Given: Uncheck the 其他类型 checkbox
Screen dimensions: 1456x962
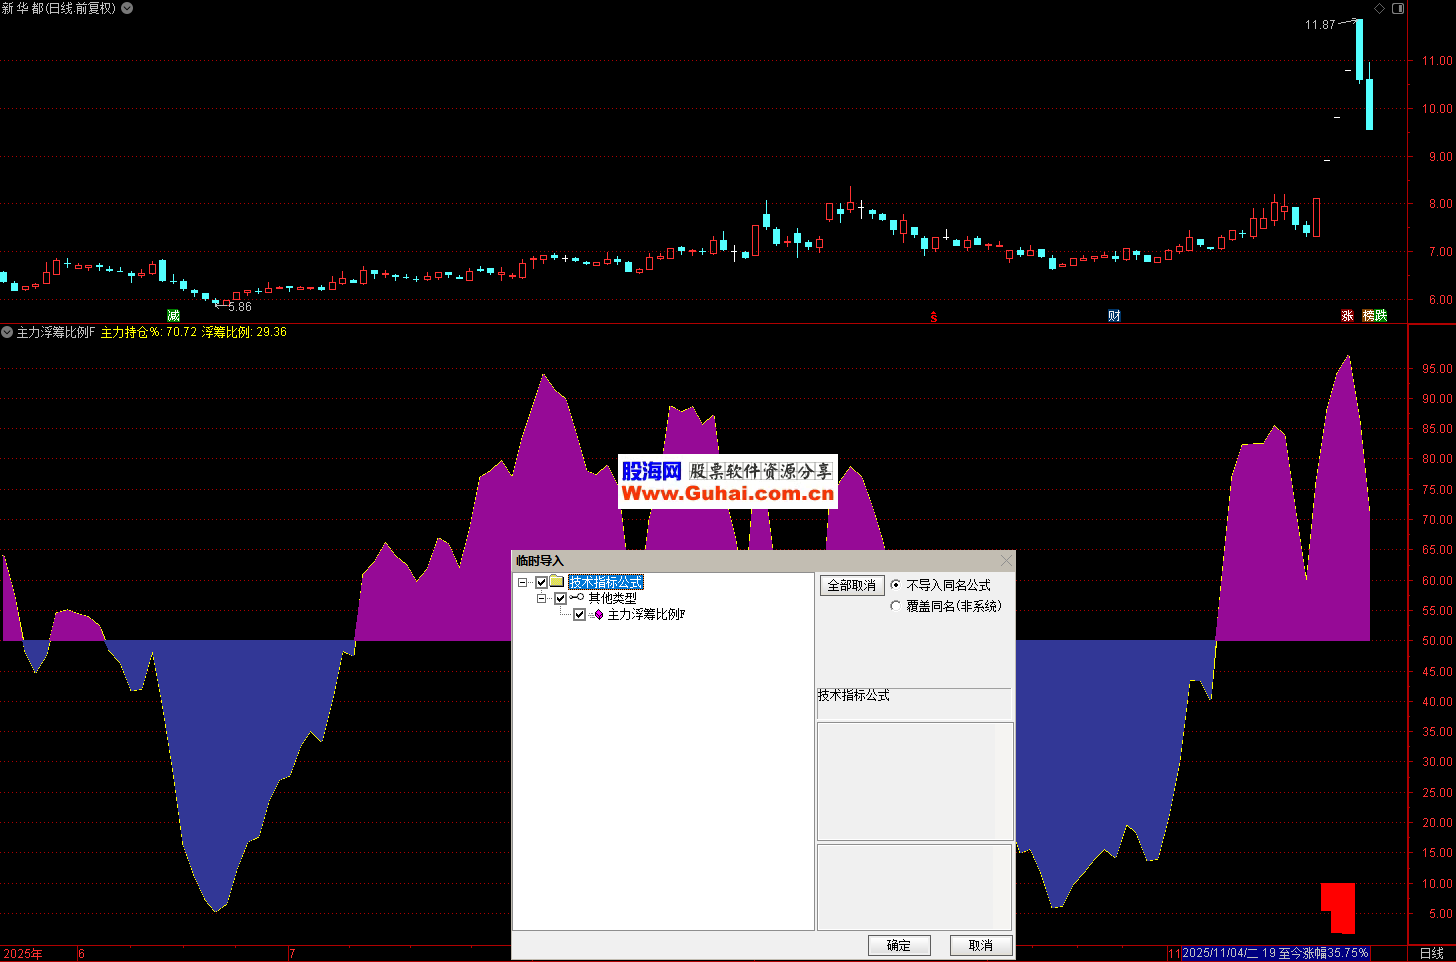Looking at the screenshot, I should [560, 599].
